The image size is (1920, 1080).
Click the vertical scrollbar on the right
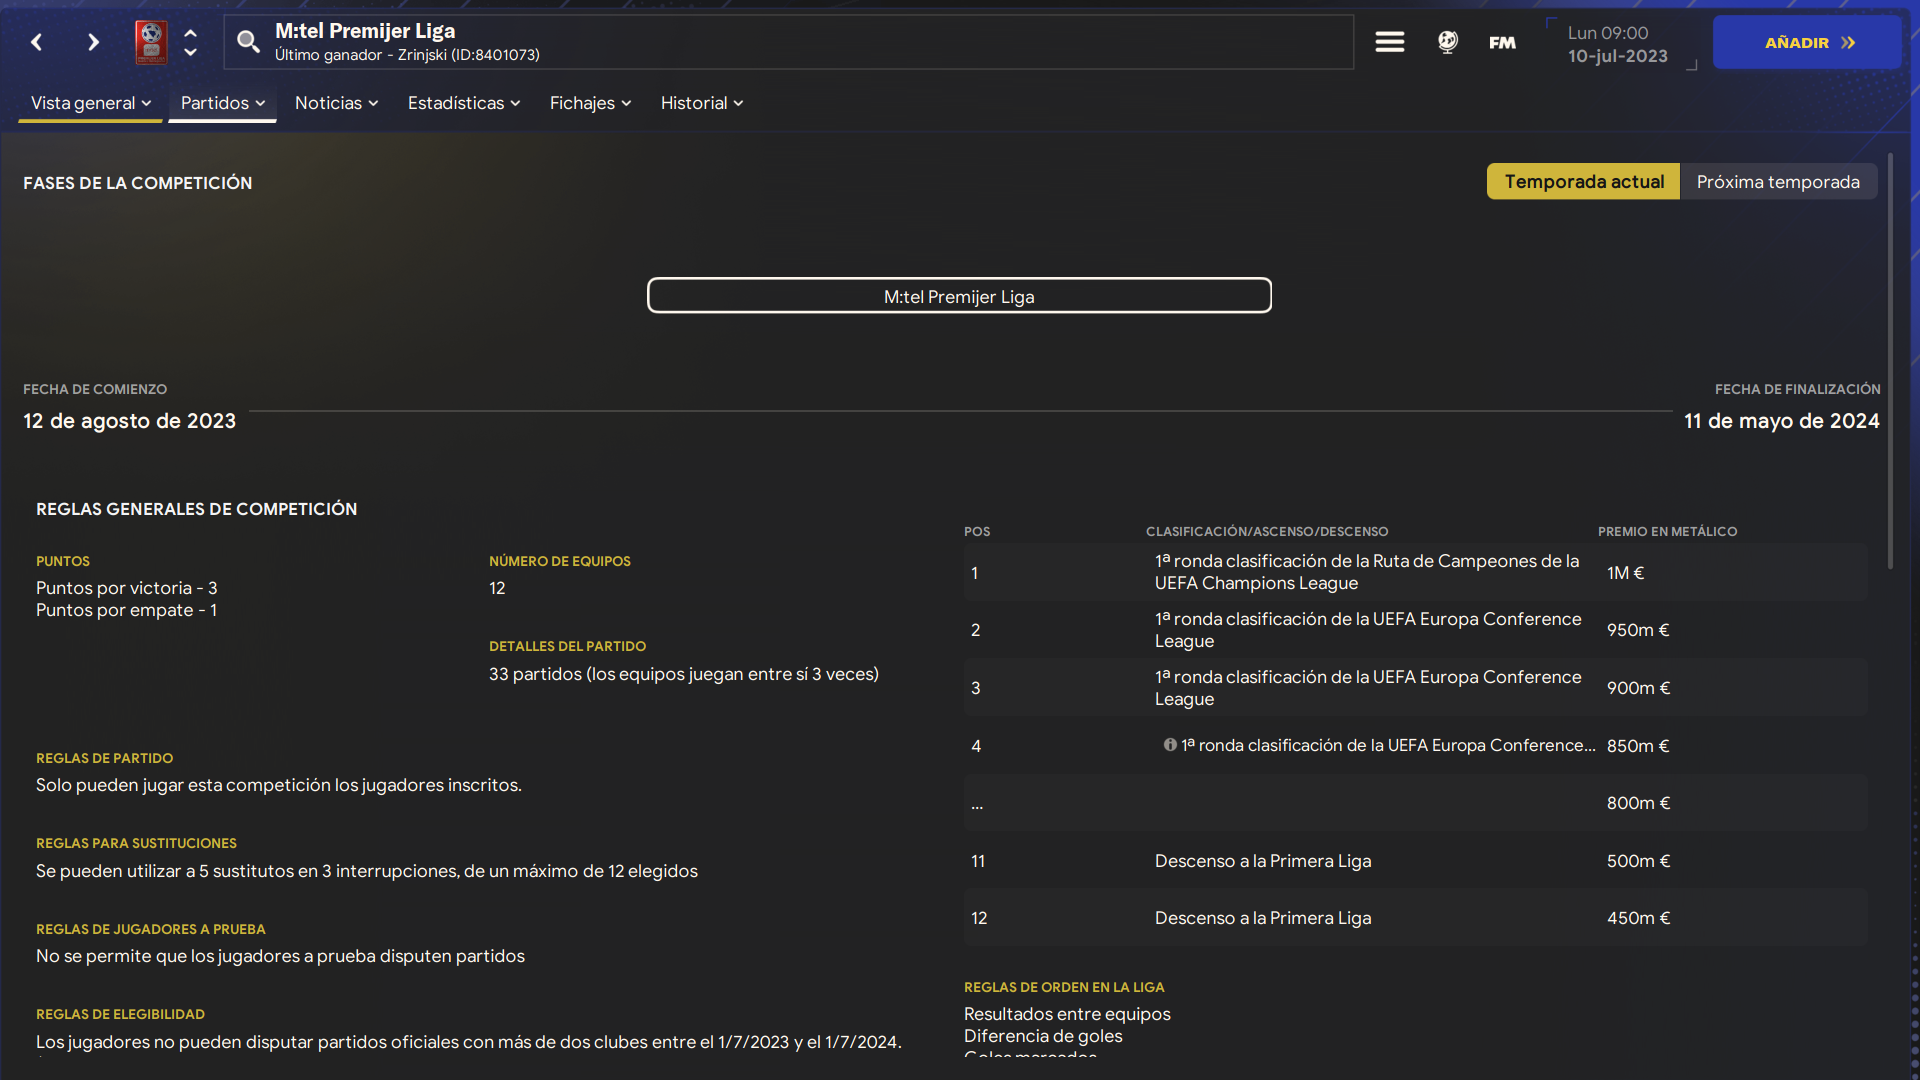point(1890,361)
